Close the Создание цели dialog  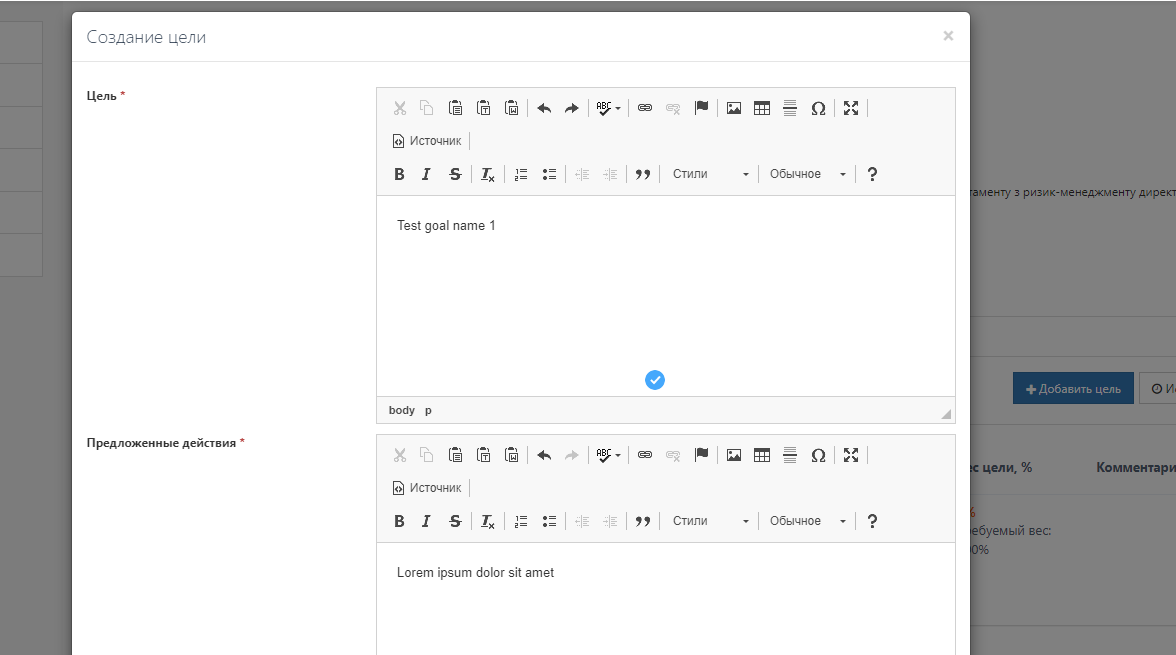tap(948, 36)
